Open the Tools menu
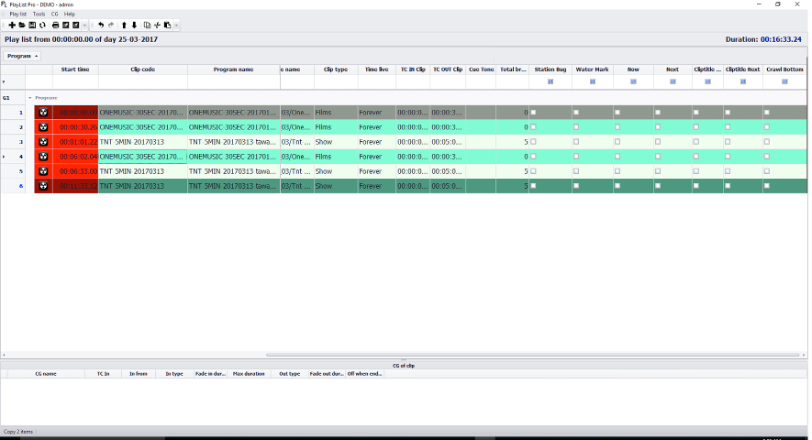812x440 pixels. [x=39, y=14]
